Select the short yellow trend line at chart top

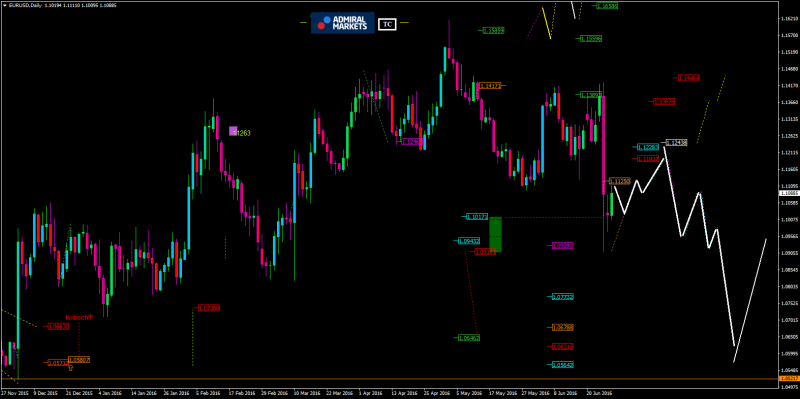click(x=546, y=23)
